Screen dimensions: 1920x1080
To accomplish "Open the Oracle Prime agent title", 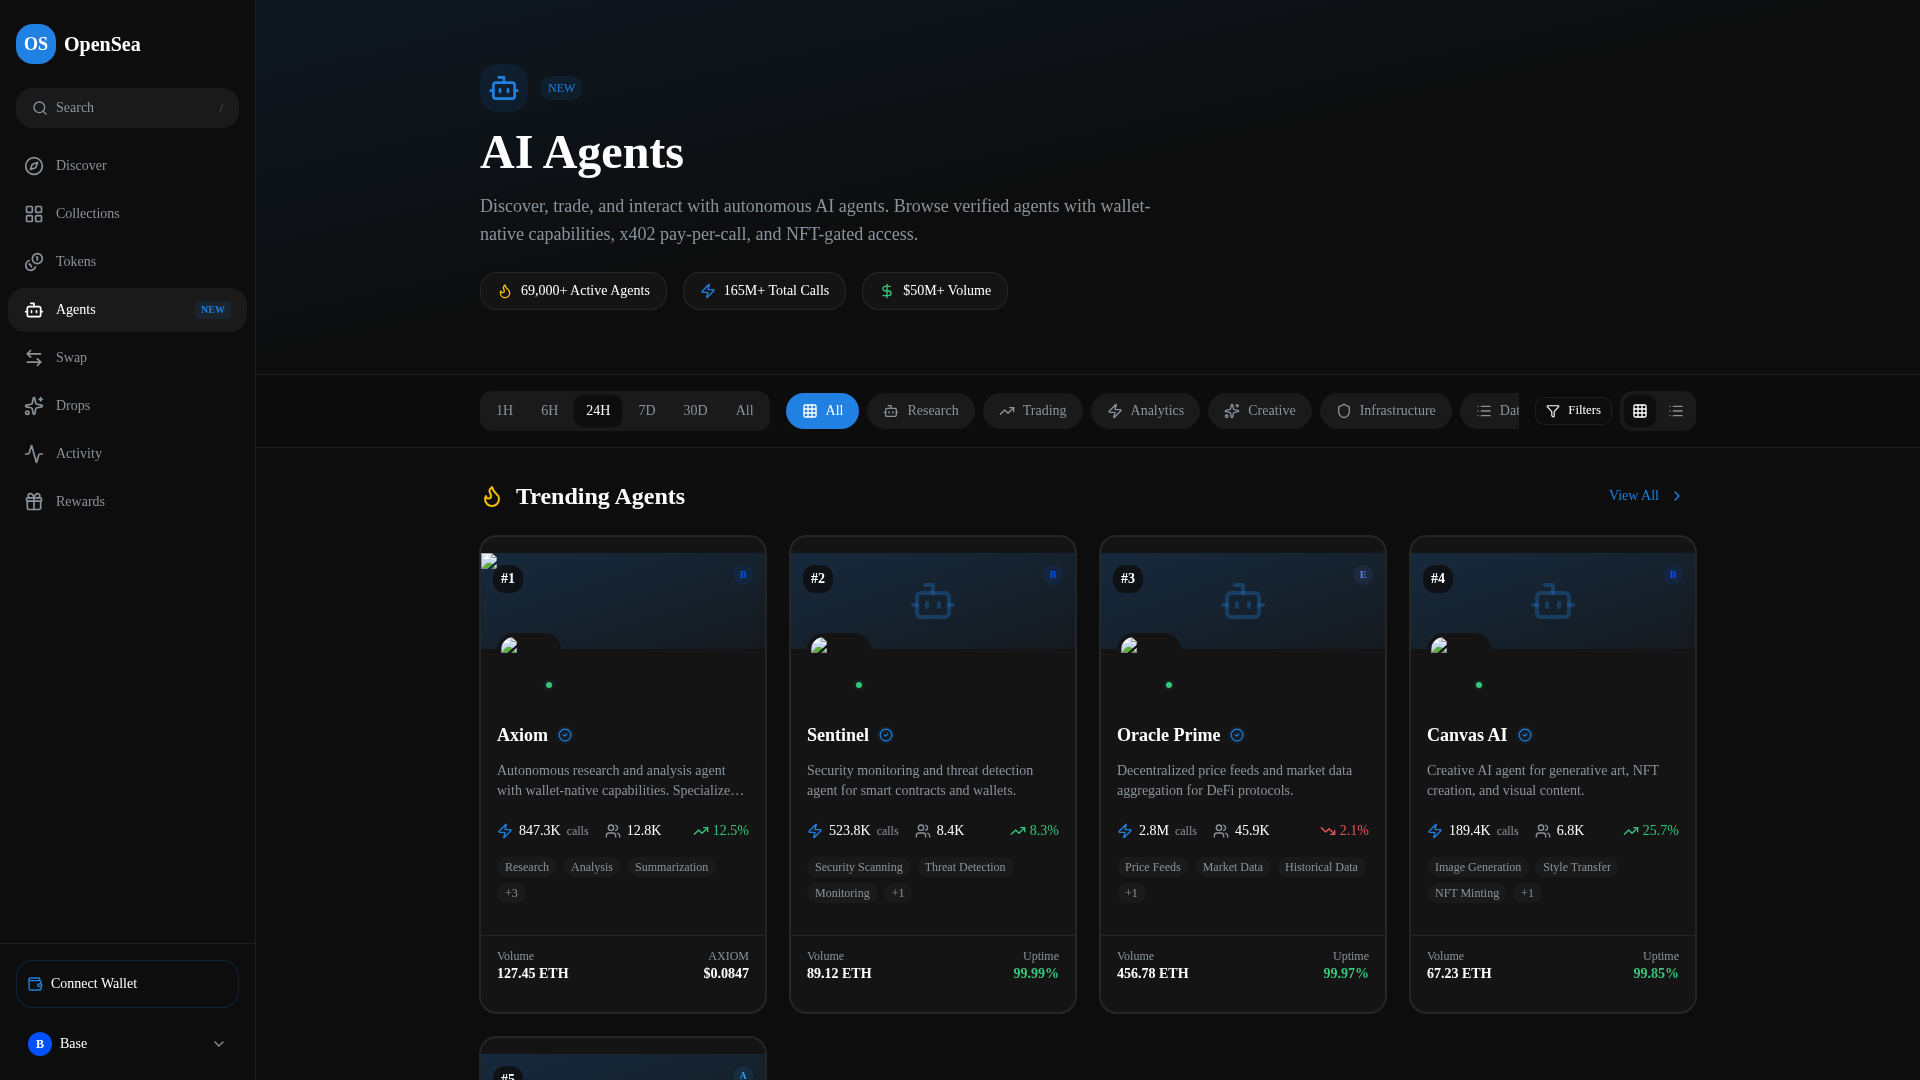I will click(1168, 735).
